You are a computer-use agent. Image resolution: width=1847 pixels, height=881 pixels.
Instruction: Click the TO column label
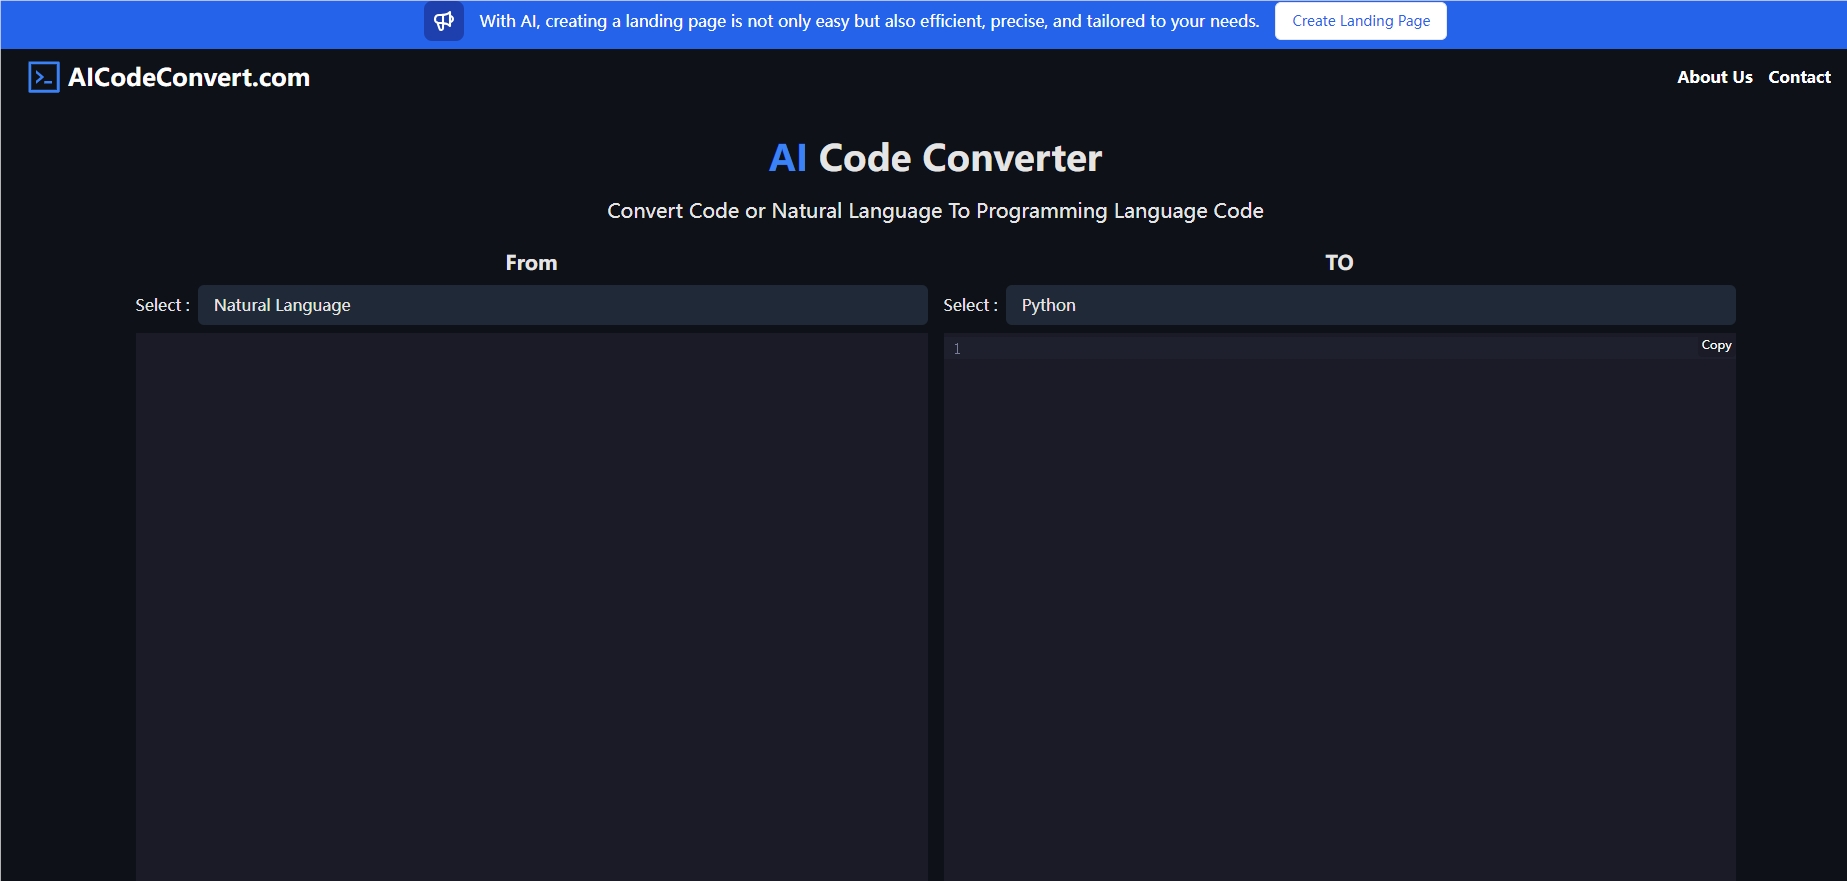click(1339, 263)
